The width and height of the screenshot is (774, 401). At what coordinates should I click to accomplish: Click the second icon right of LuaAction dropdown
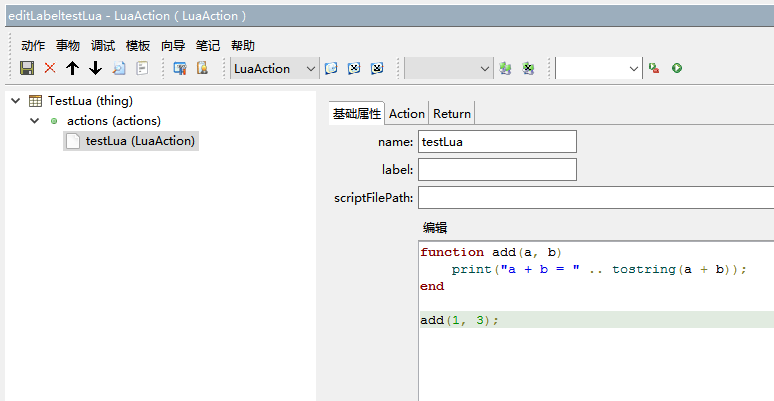(x=354, y=68)
